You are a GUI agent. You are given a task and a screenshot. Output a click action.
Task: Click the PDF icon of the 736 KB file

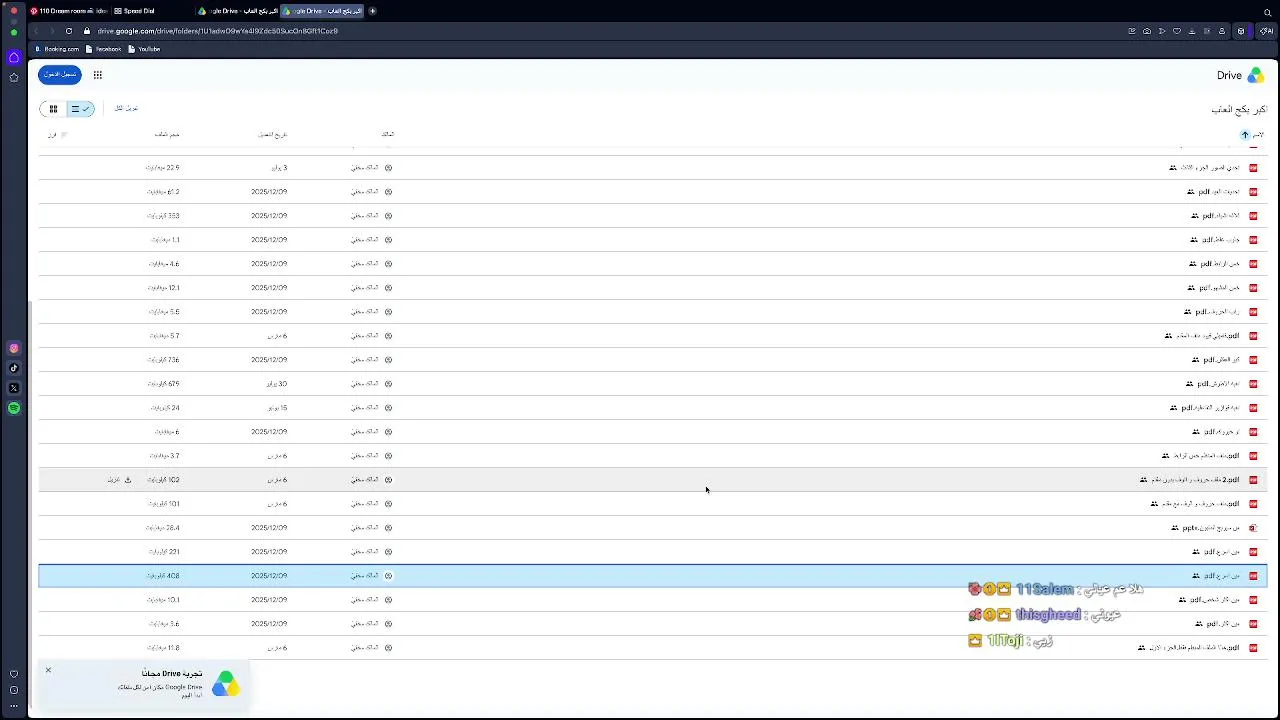(1253, 360)
